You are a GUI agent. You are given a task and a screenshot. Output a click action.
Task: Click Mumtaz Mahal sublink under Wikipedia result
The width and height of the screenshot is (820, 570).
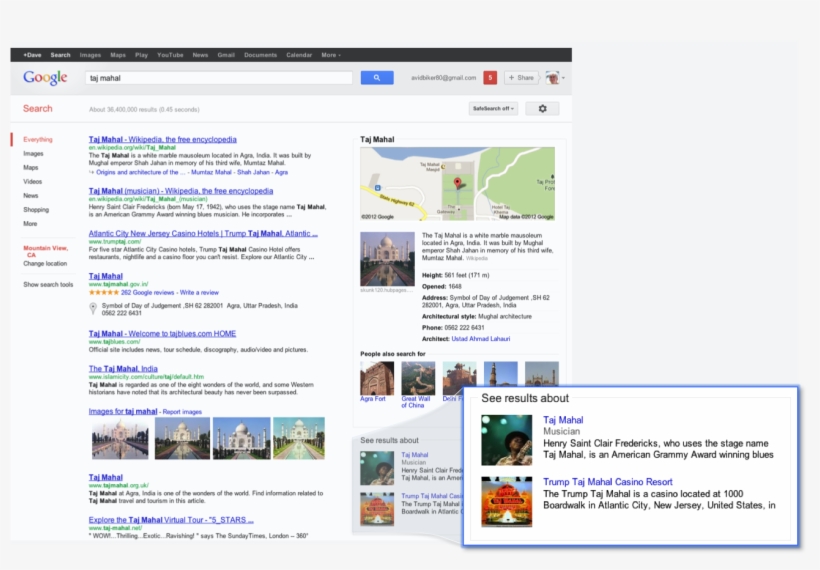tap(211, 172)
